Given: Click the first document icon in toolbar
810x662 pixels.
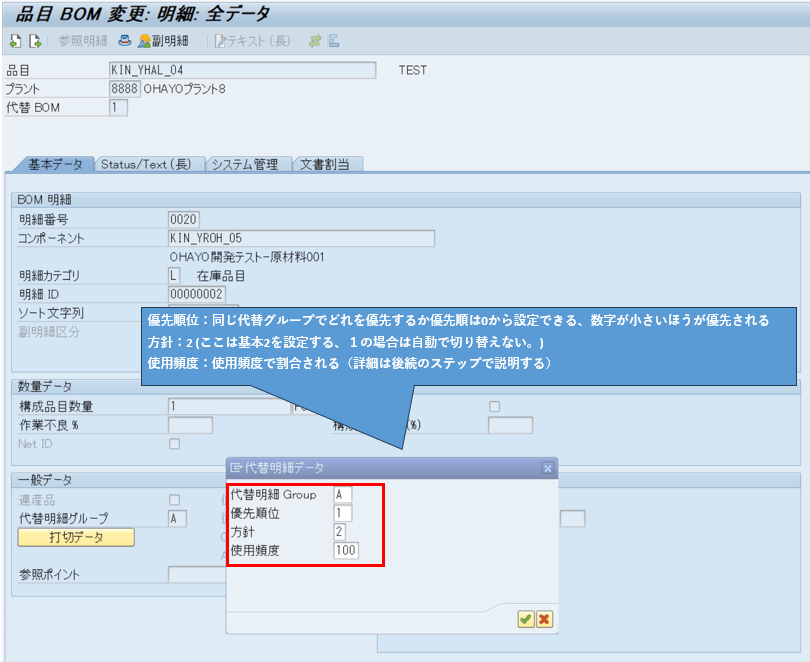Looking at the screenshot, I should (x=15, y=41).
